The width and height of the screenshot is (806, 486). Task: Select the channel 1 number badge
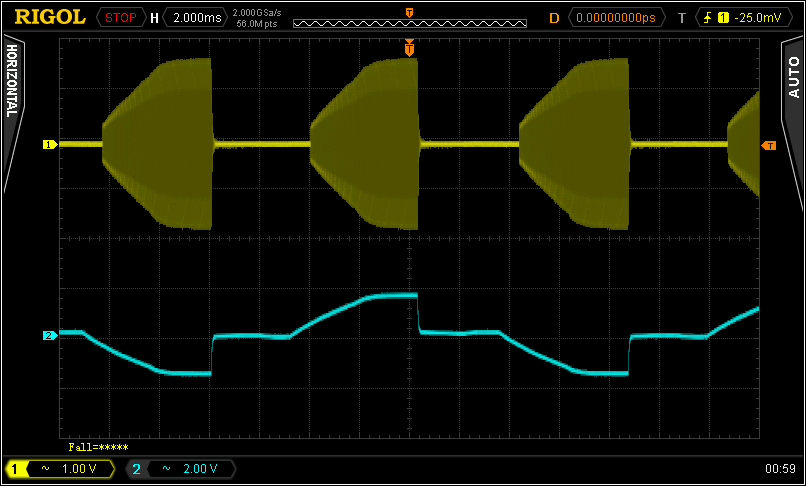[x=14, y=469]
